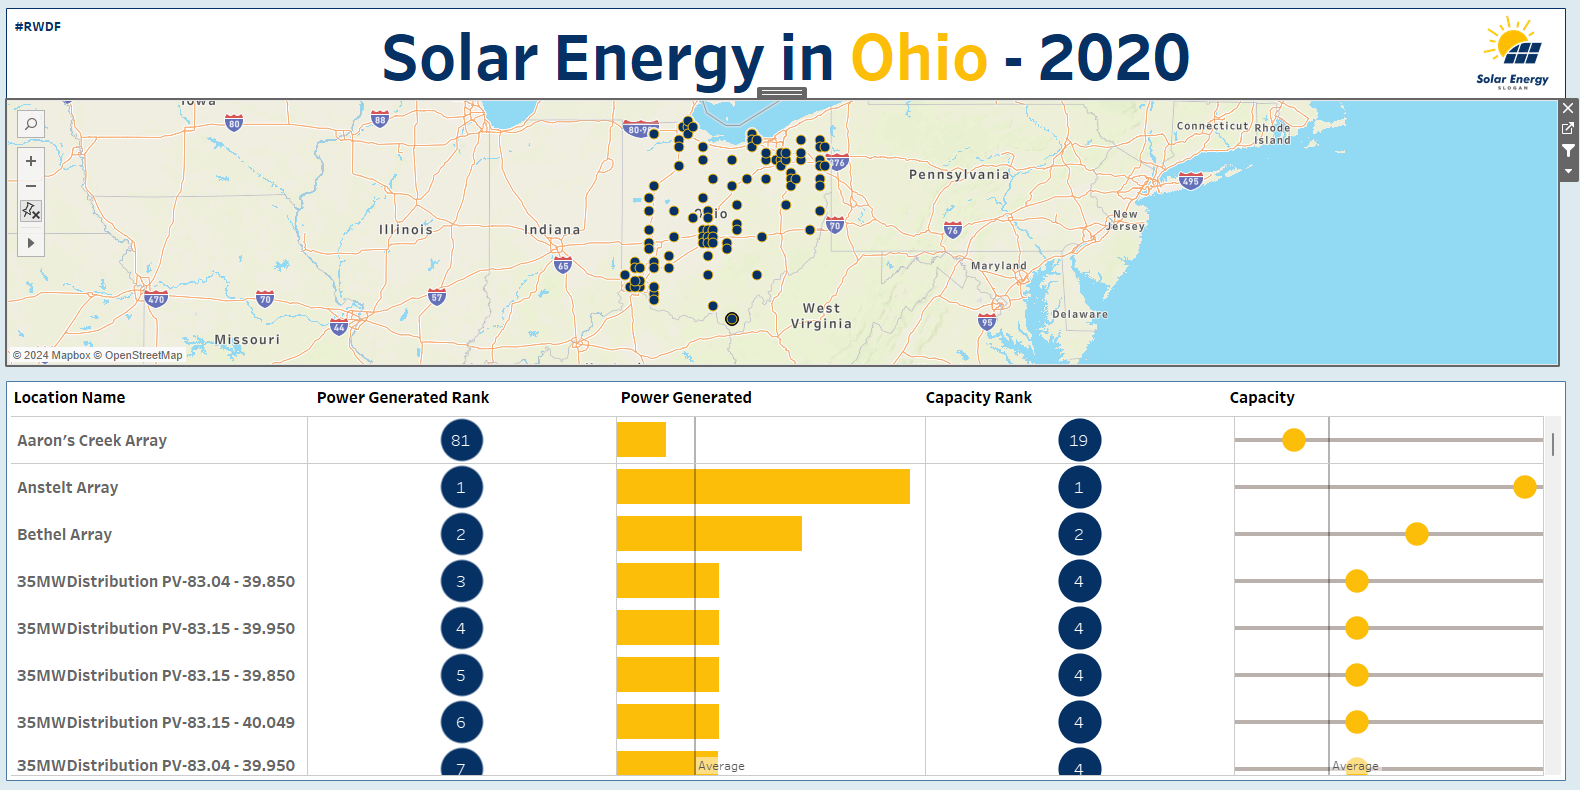Select the Bethel Array row label
This screenshot has height=790, width=1580.
click(65, 535)
